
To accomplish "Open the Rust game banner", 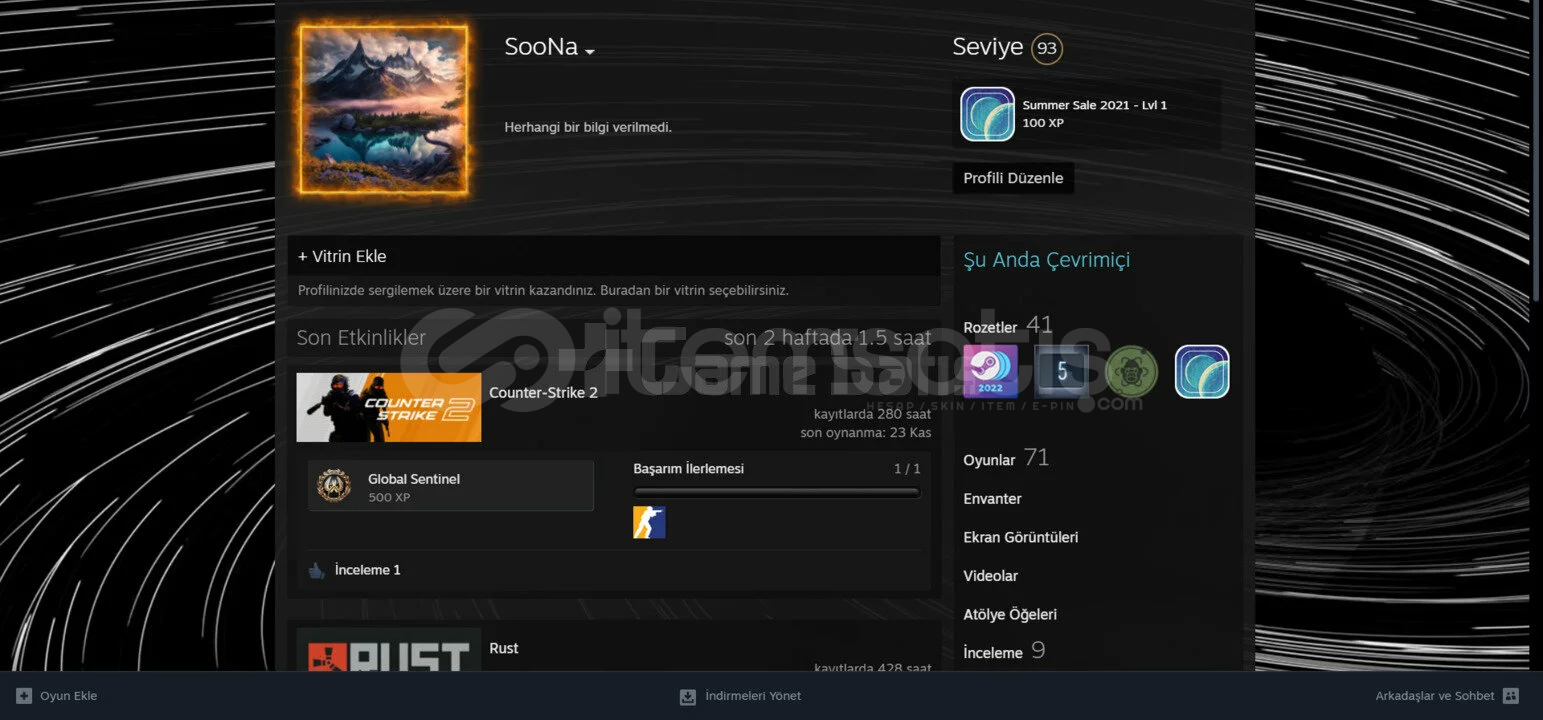I will click(x=389, y=650).
